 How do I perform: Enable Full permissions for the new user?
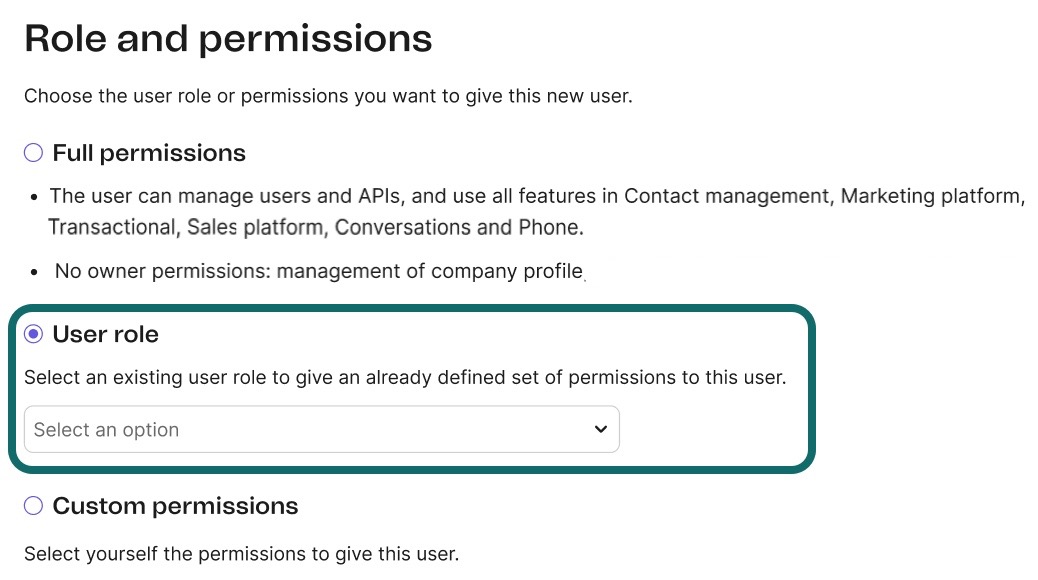[32, 152]
